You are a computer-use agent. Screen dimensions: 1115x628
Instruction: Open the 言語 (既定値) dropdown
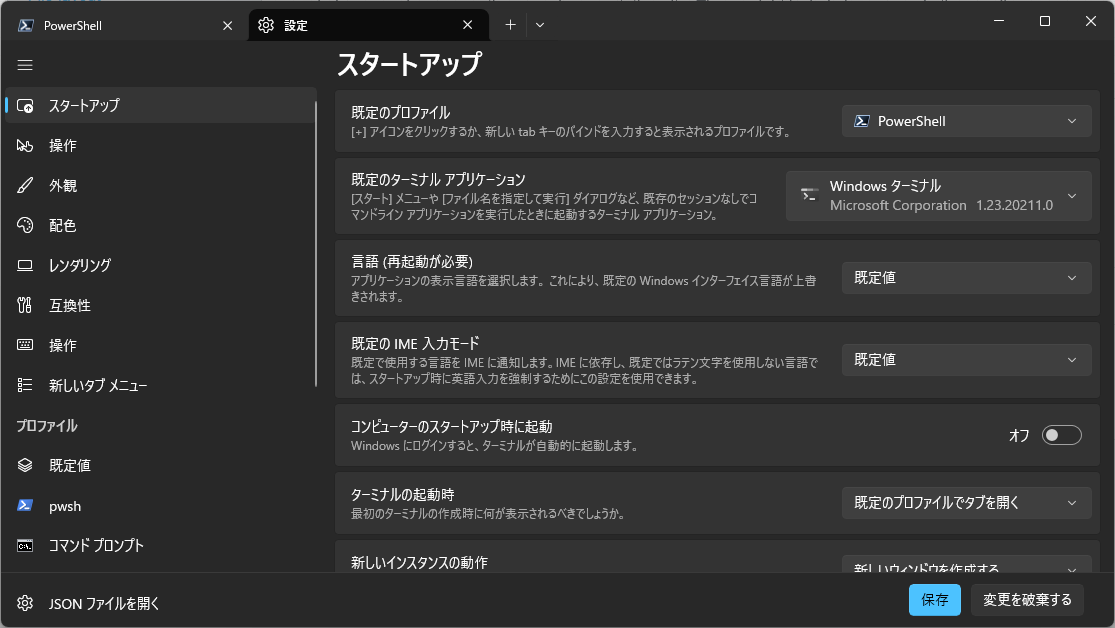coord(965,277)
